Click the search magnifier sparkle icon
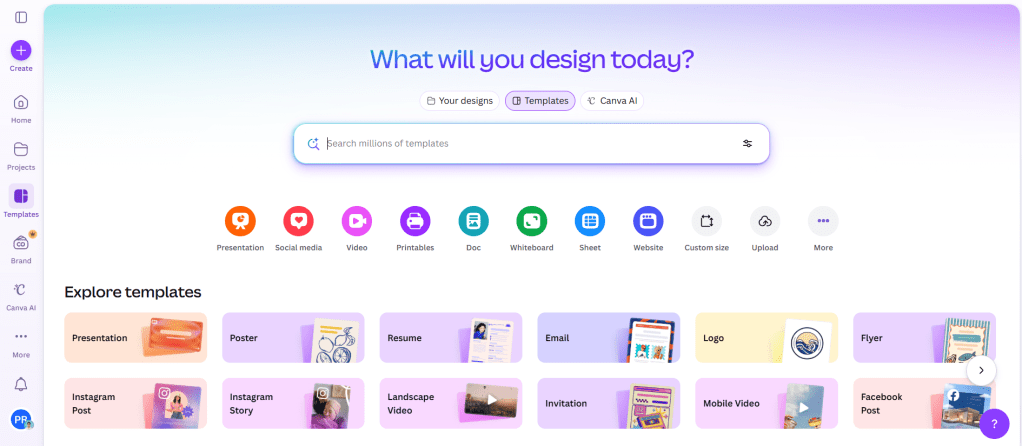This screenshot has width=1022, height=446. (313, 143)
